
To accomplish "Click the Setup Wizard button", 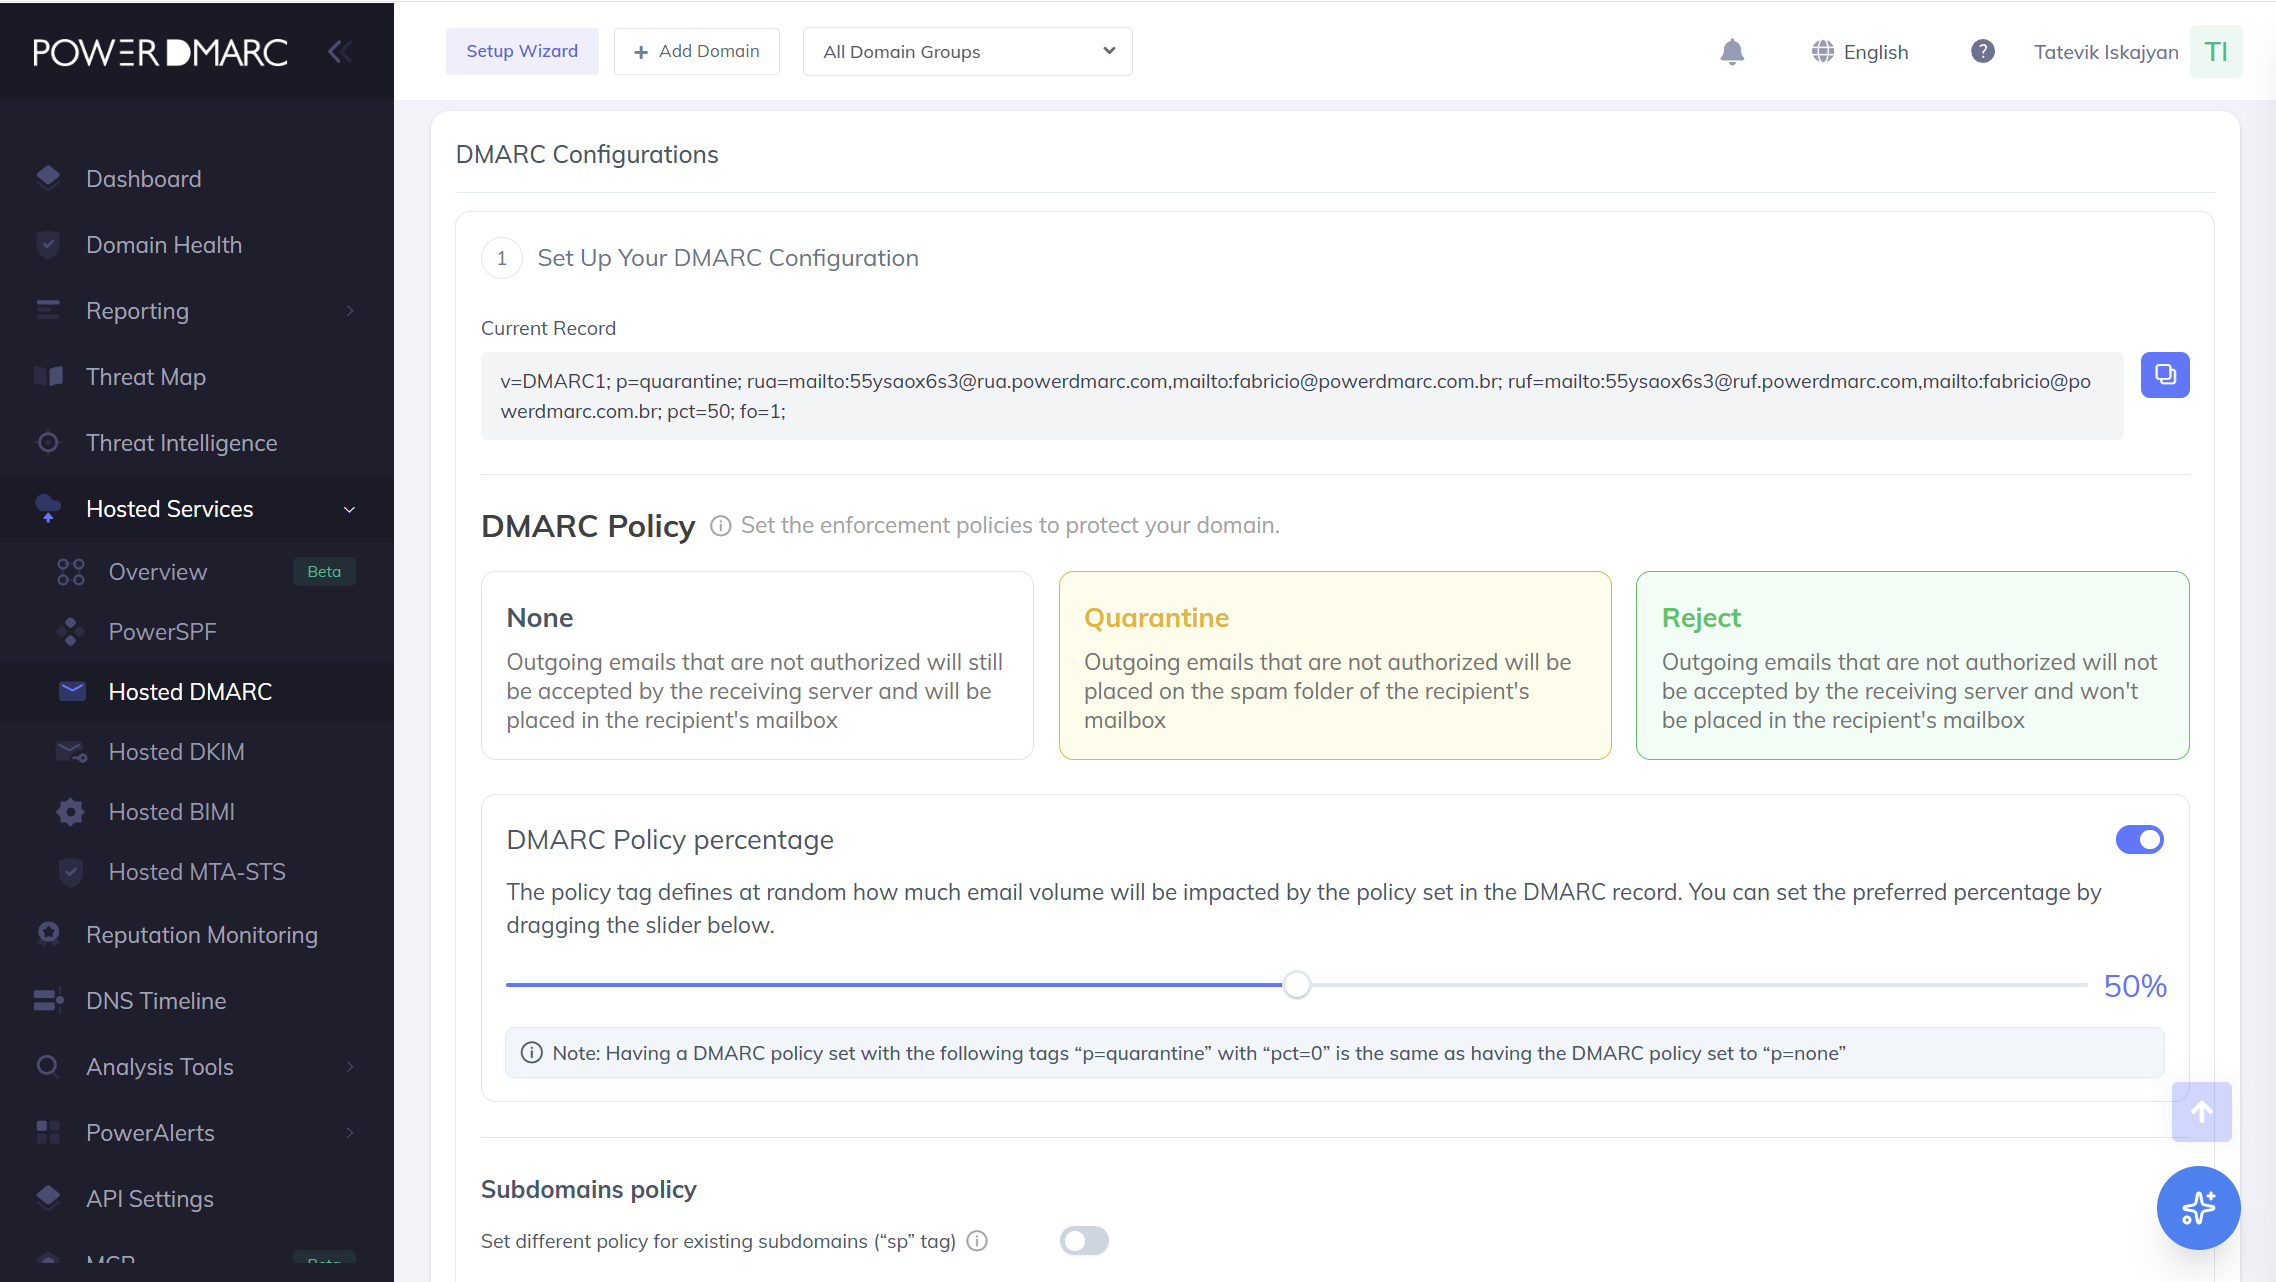I will click(x=522, y=51).
